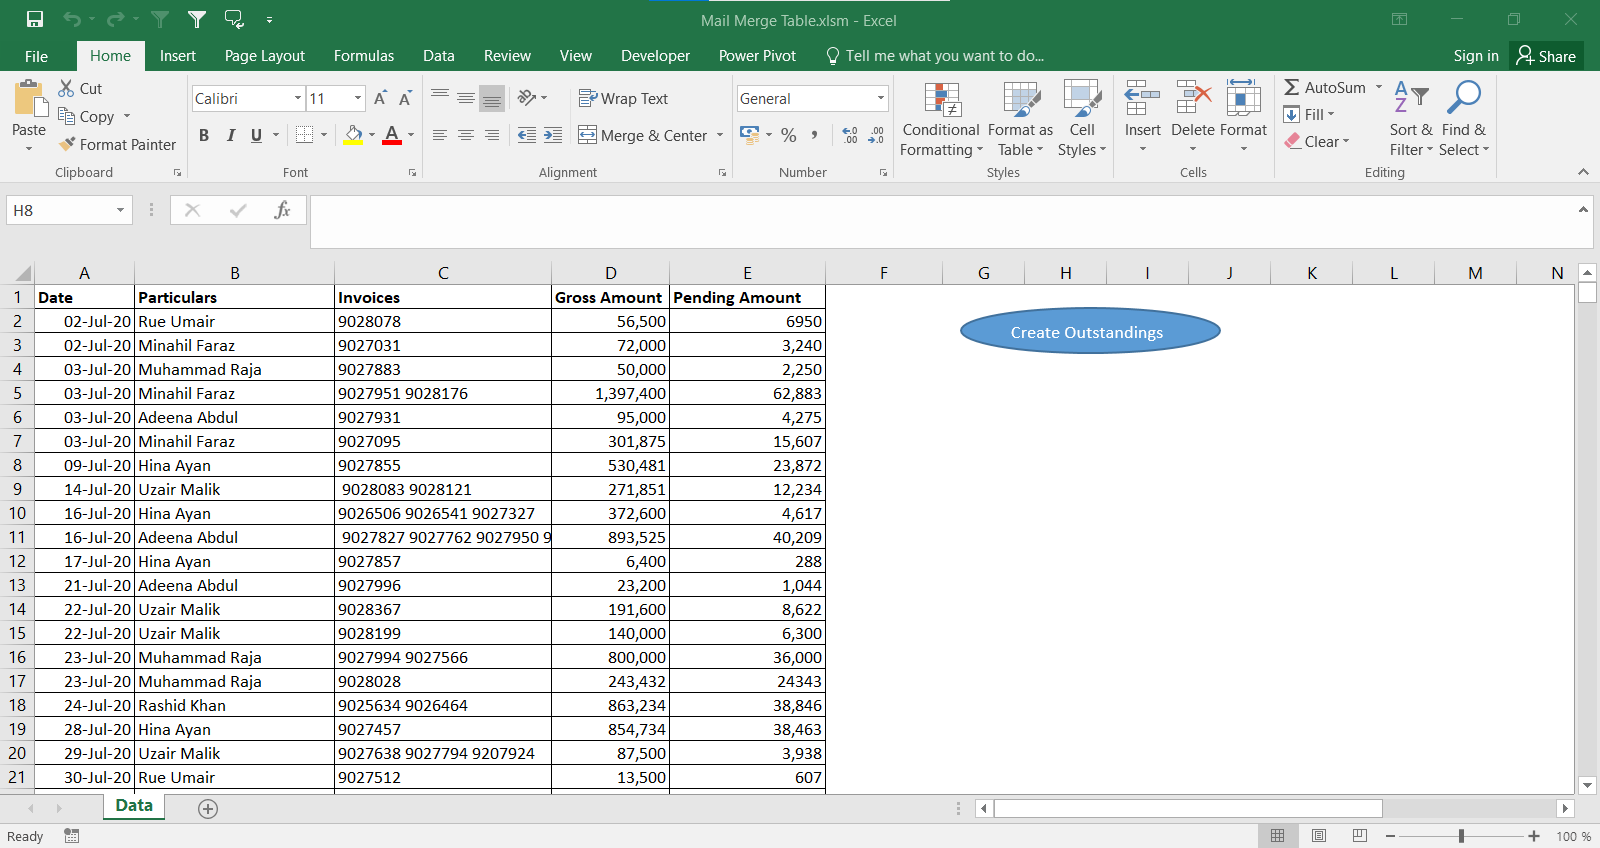Click the Decrease Indent icon
Viewport: 1600px width, 848px height.
(527, 135)
